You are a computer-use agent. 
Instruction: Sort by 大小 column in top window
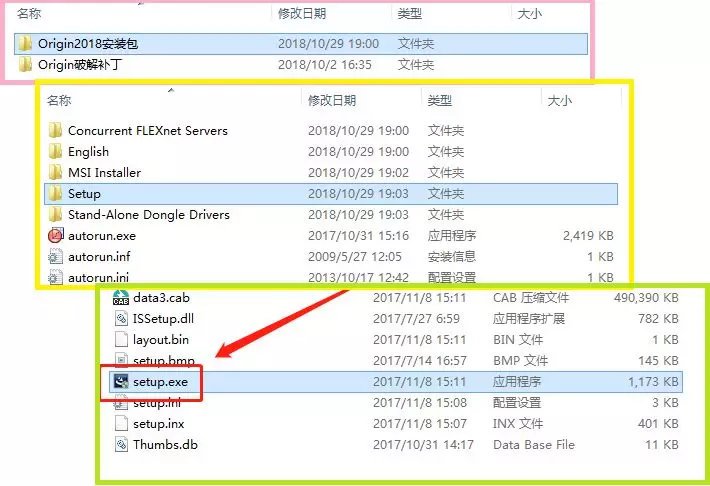pyautogui.click(x=529, y=14)
